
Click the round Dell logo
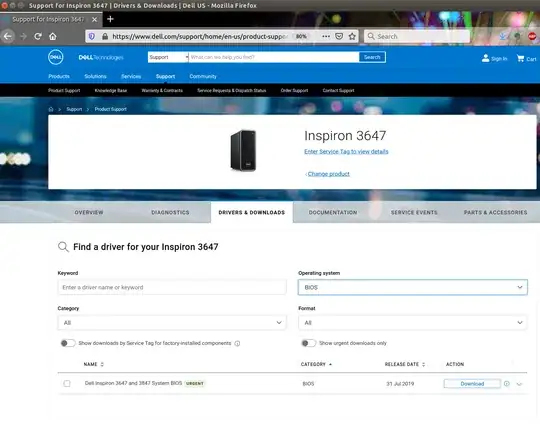click(x=55, y=57)
